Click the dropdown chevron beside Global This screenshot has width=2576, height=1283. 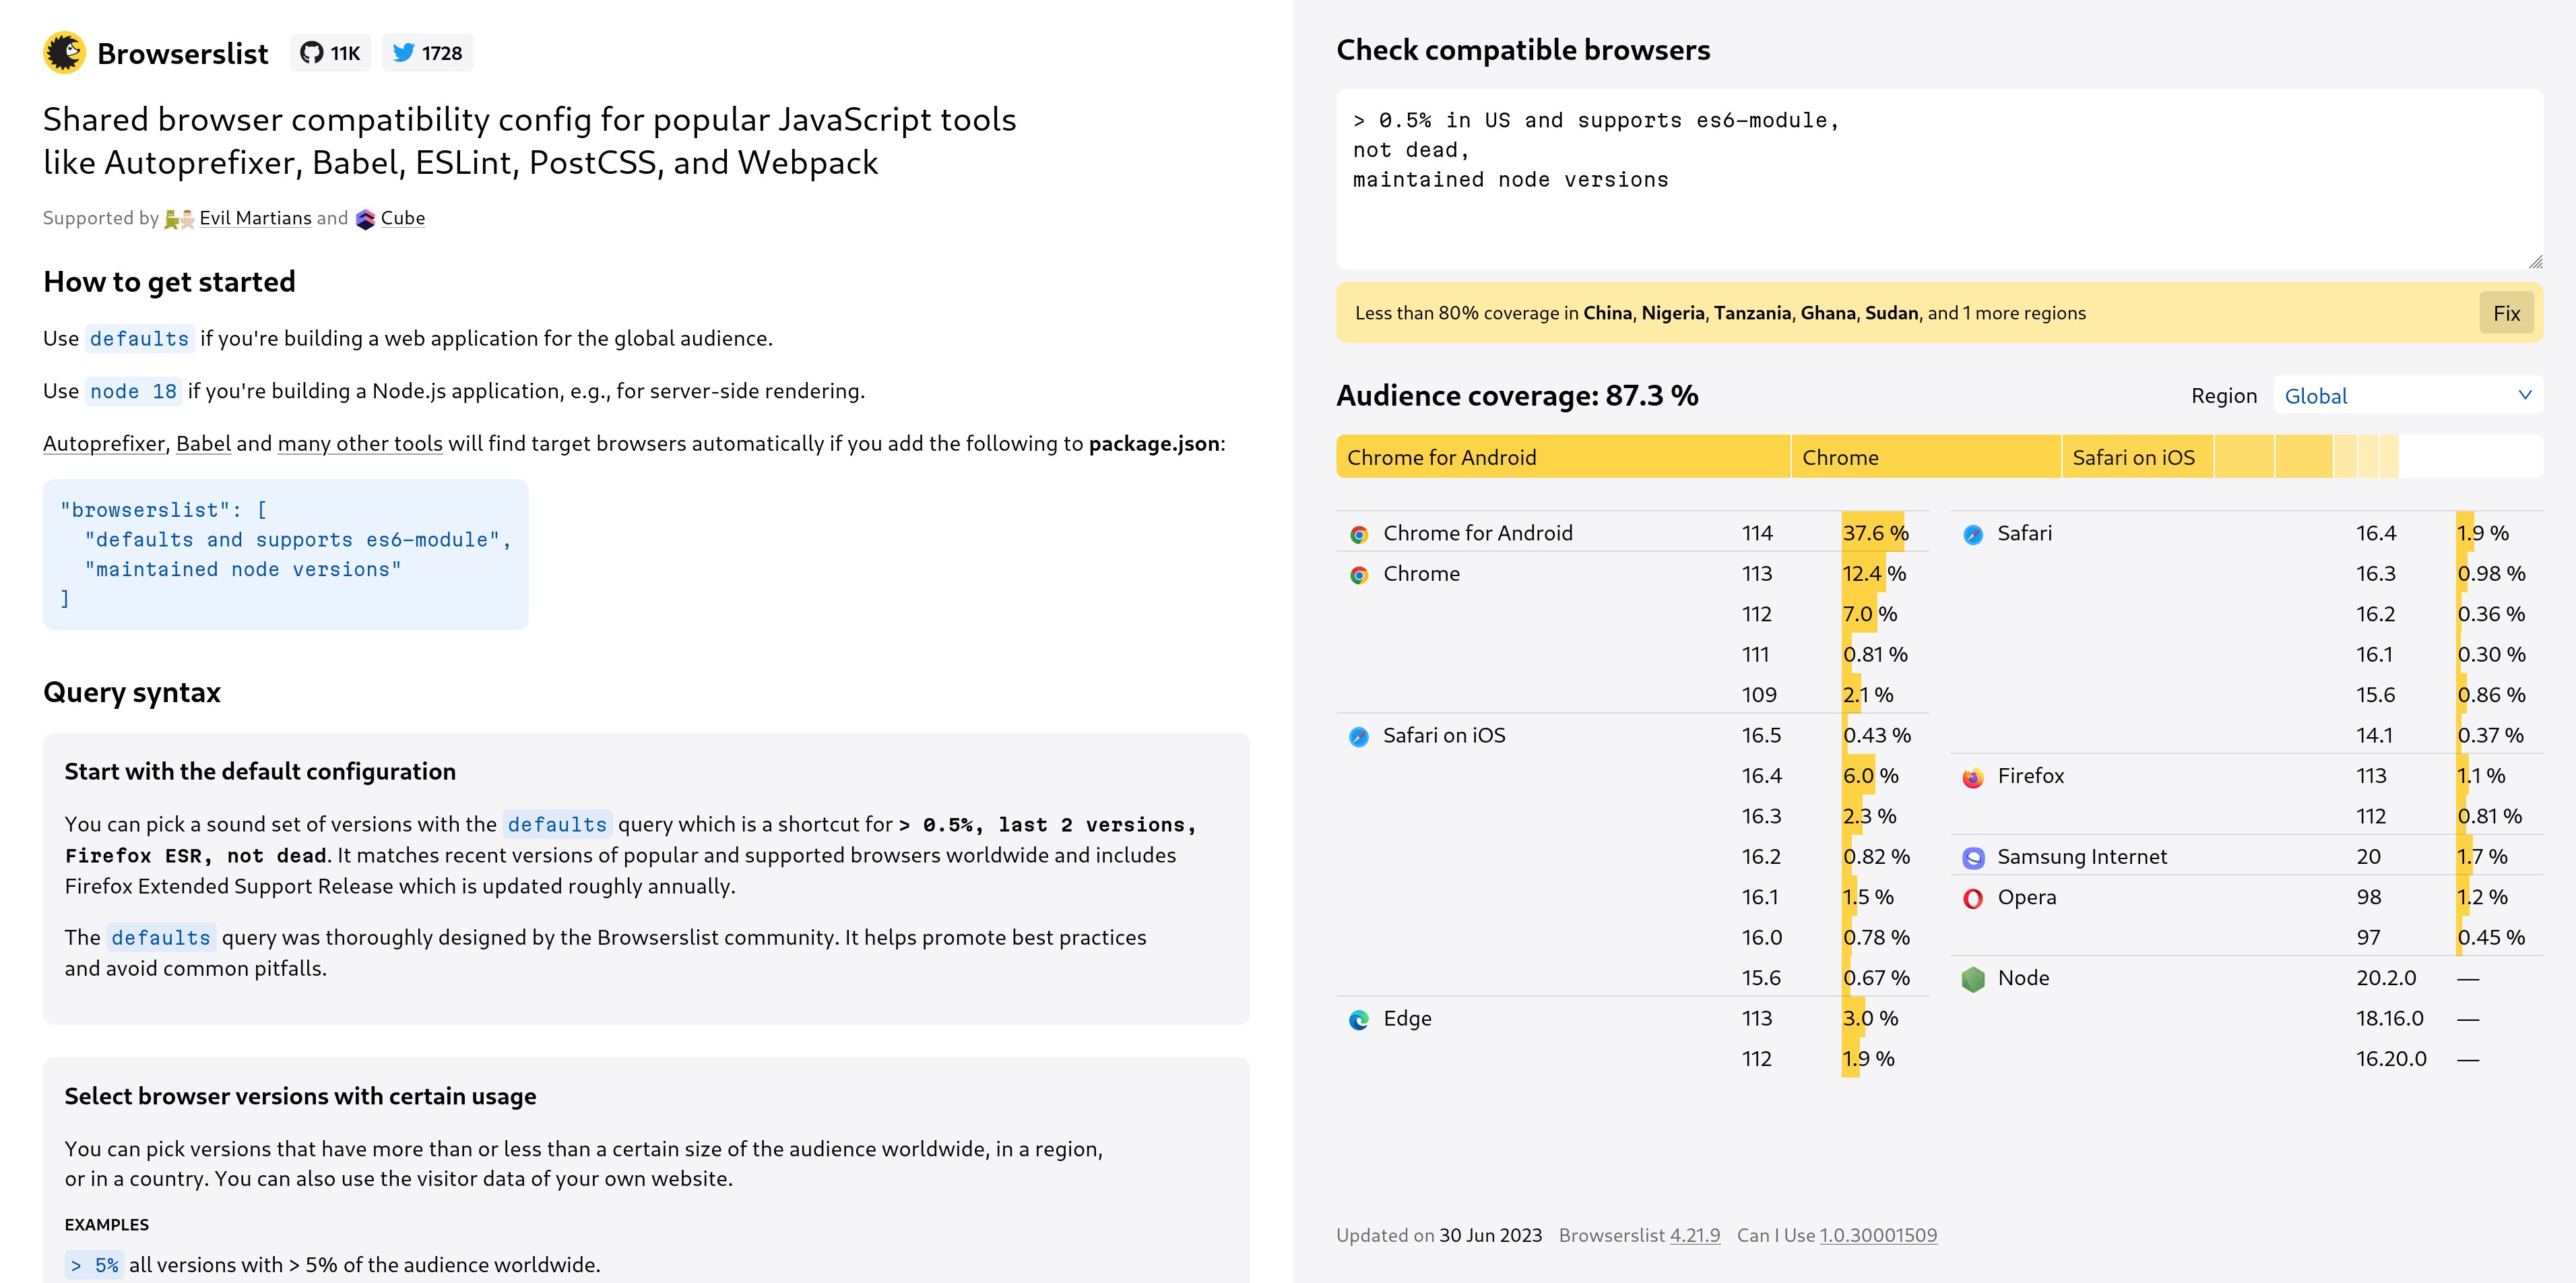tap(2524, 395)
